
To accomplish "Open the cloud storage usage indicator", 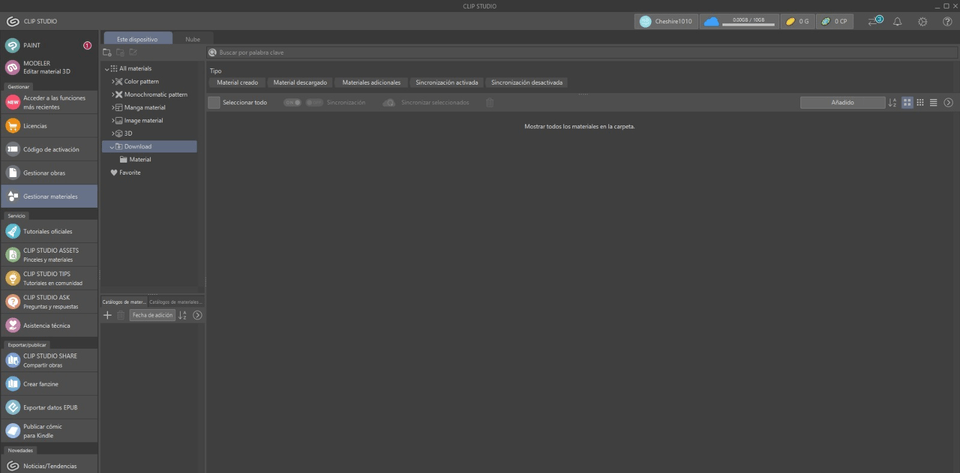I will pyautogui.click(x=739, y=21).
